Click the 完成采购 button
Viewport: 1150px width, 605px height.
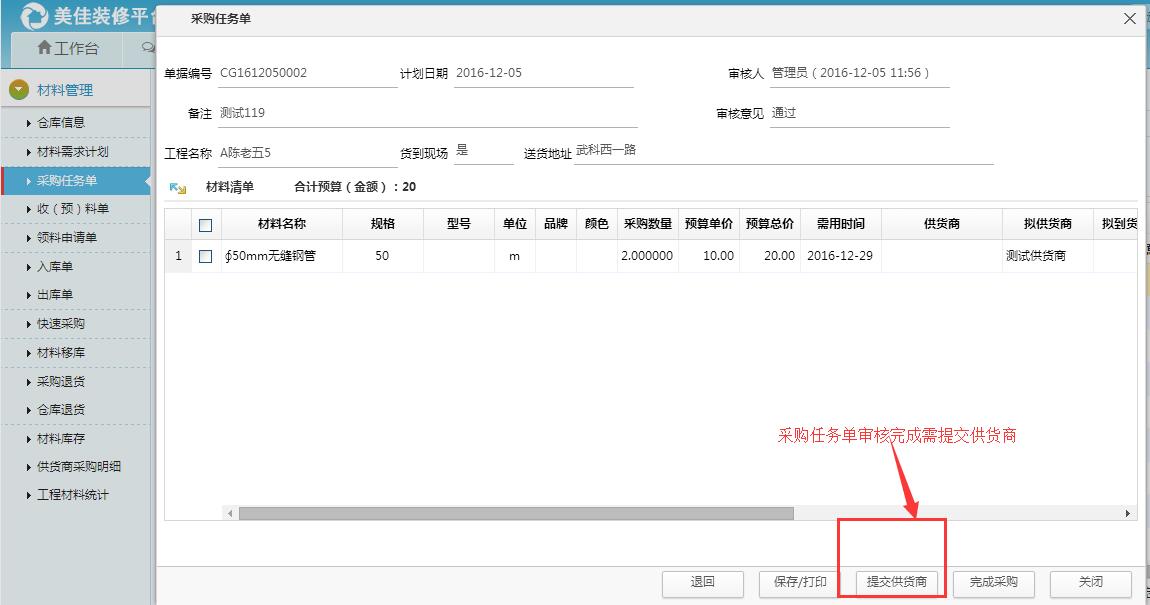click(992, 583)
